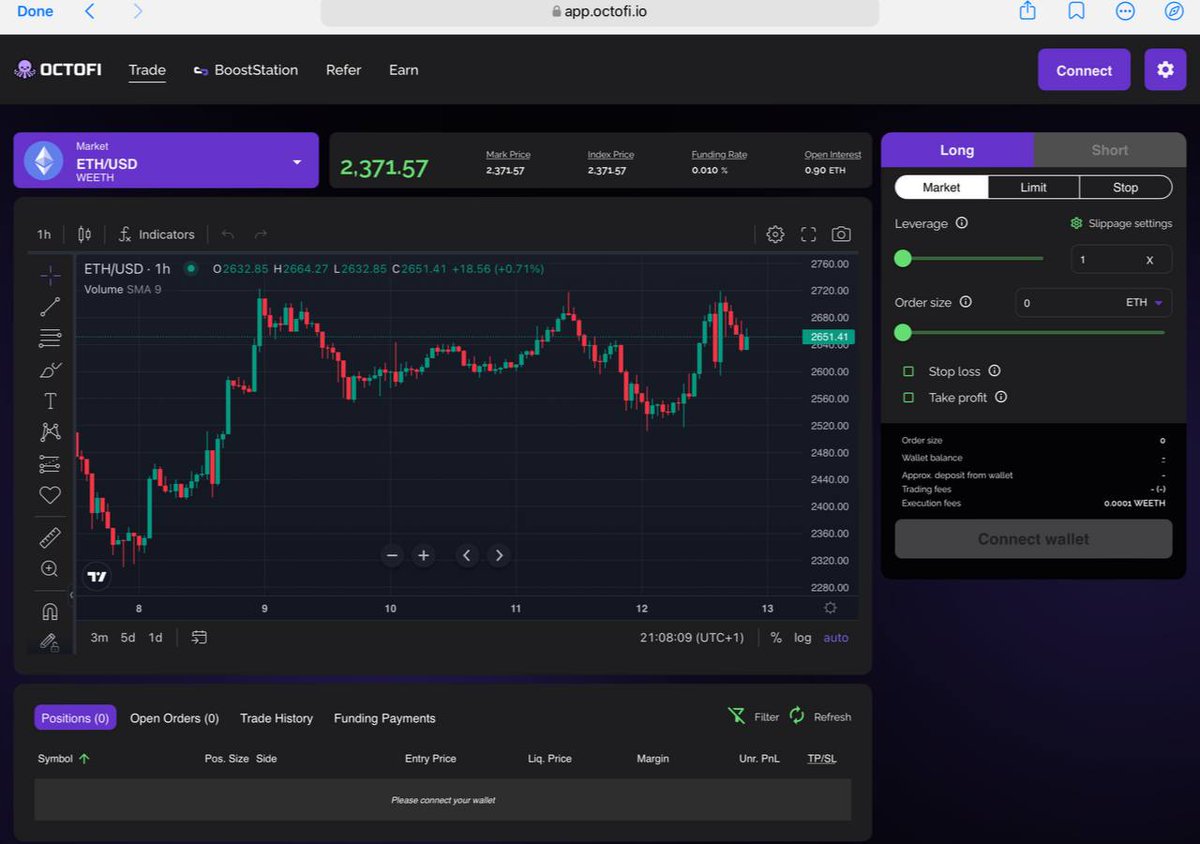Open the Earn page
This screenshot has width=1200, height=844.
(404, 70)
